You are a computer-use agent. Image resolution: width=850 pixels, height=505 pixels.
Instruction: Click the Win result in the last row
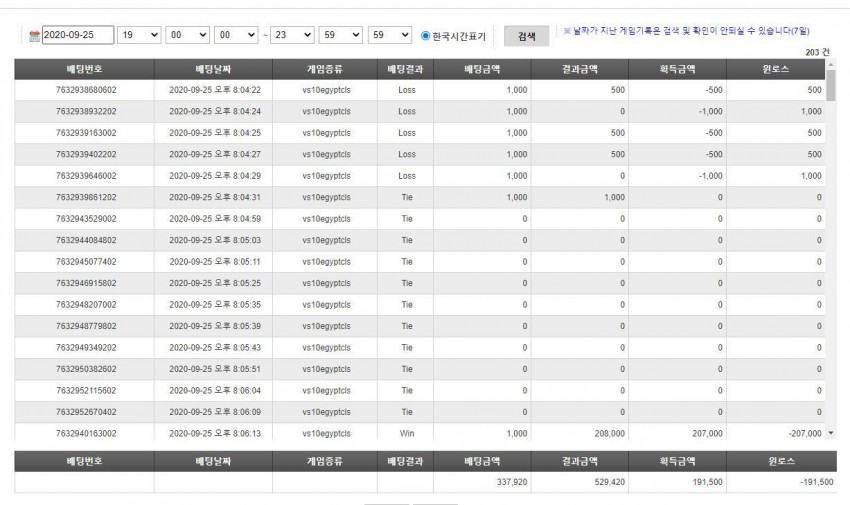pos(407,433)
